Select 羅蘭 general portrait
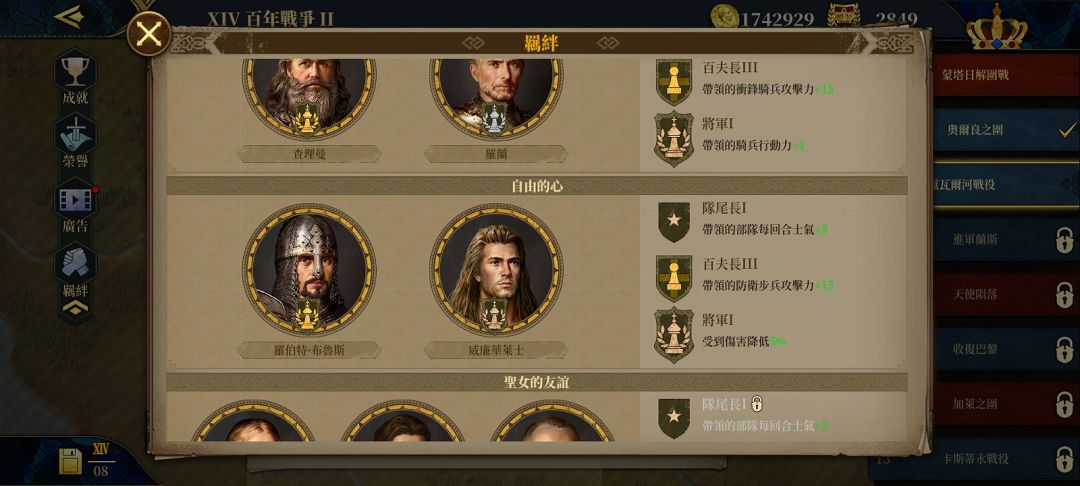 click(496, 96)
